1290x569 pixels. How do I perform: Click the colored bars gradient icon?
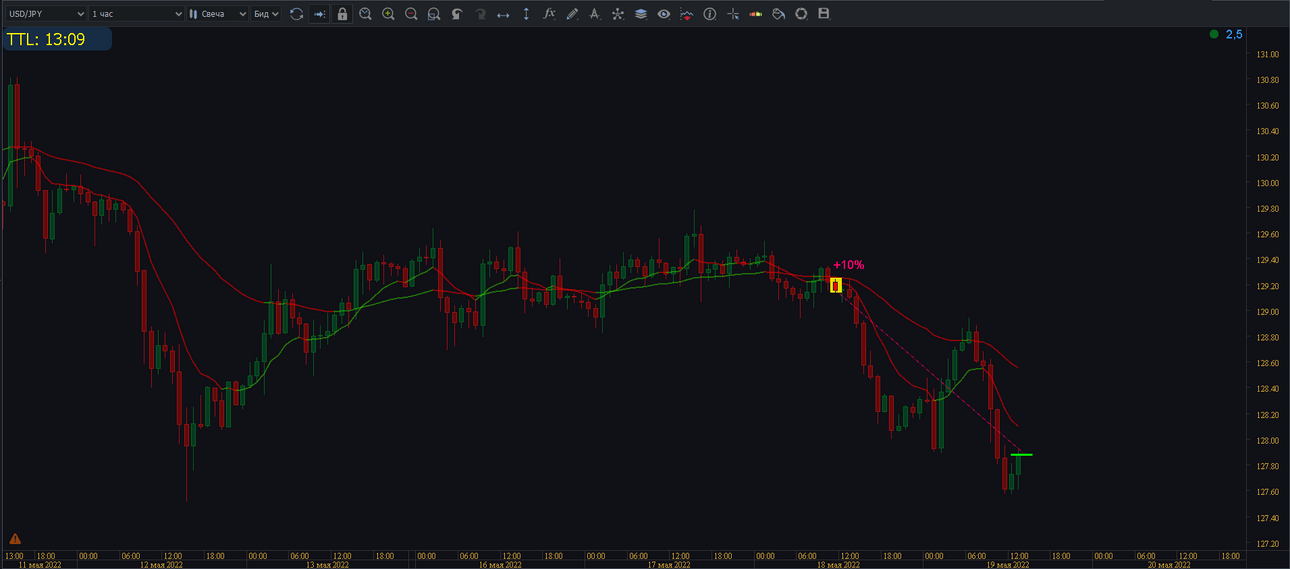click(x=755, y=14)
